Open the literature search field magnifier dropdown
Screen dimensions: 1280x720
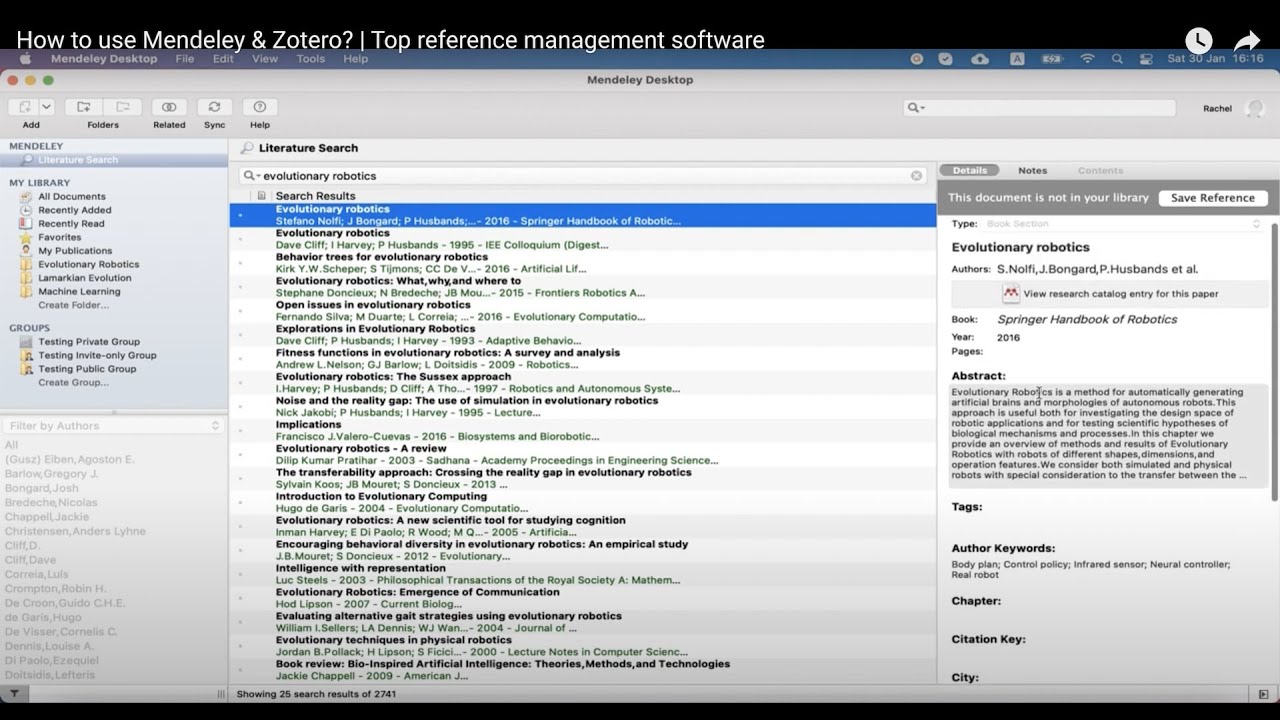[x=250, y=176]
